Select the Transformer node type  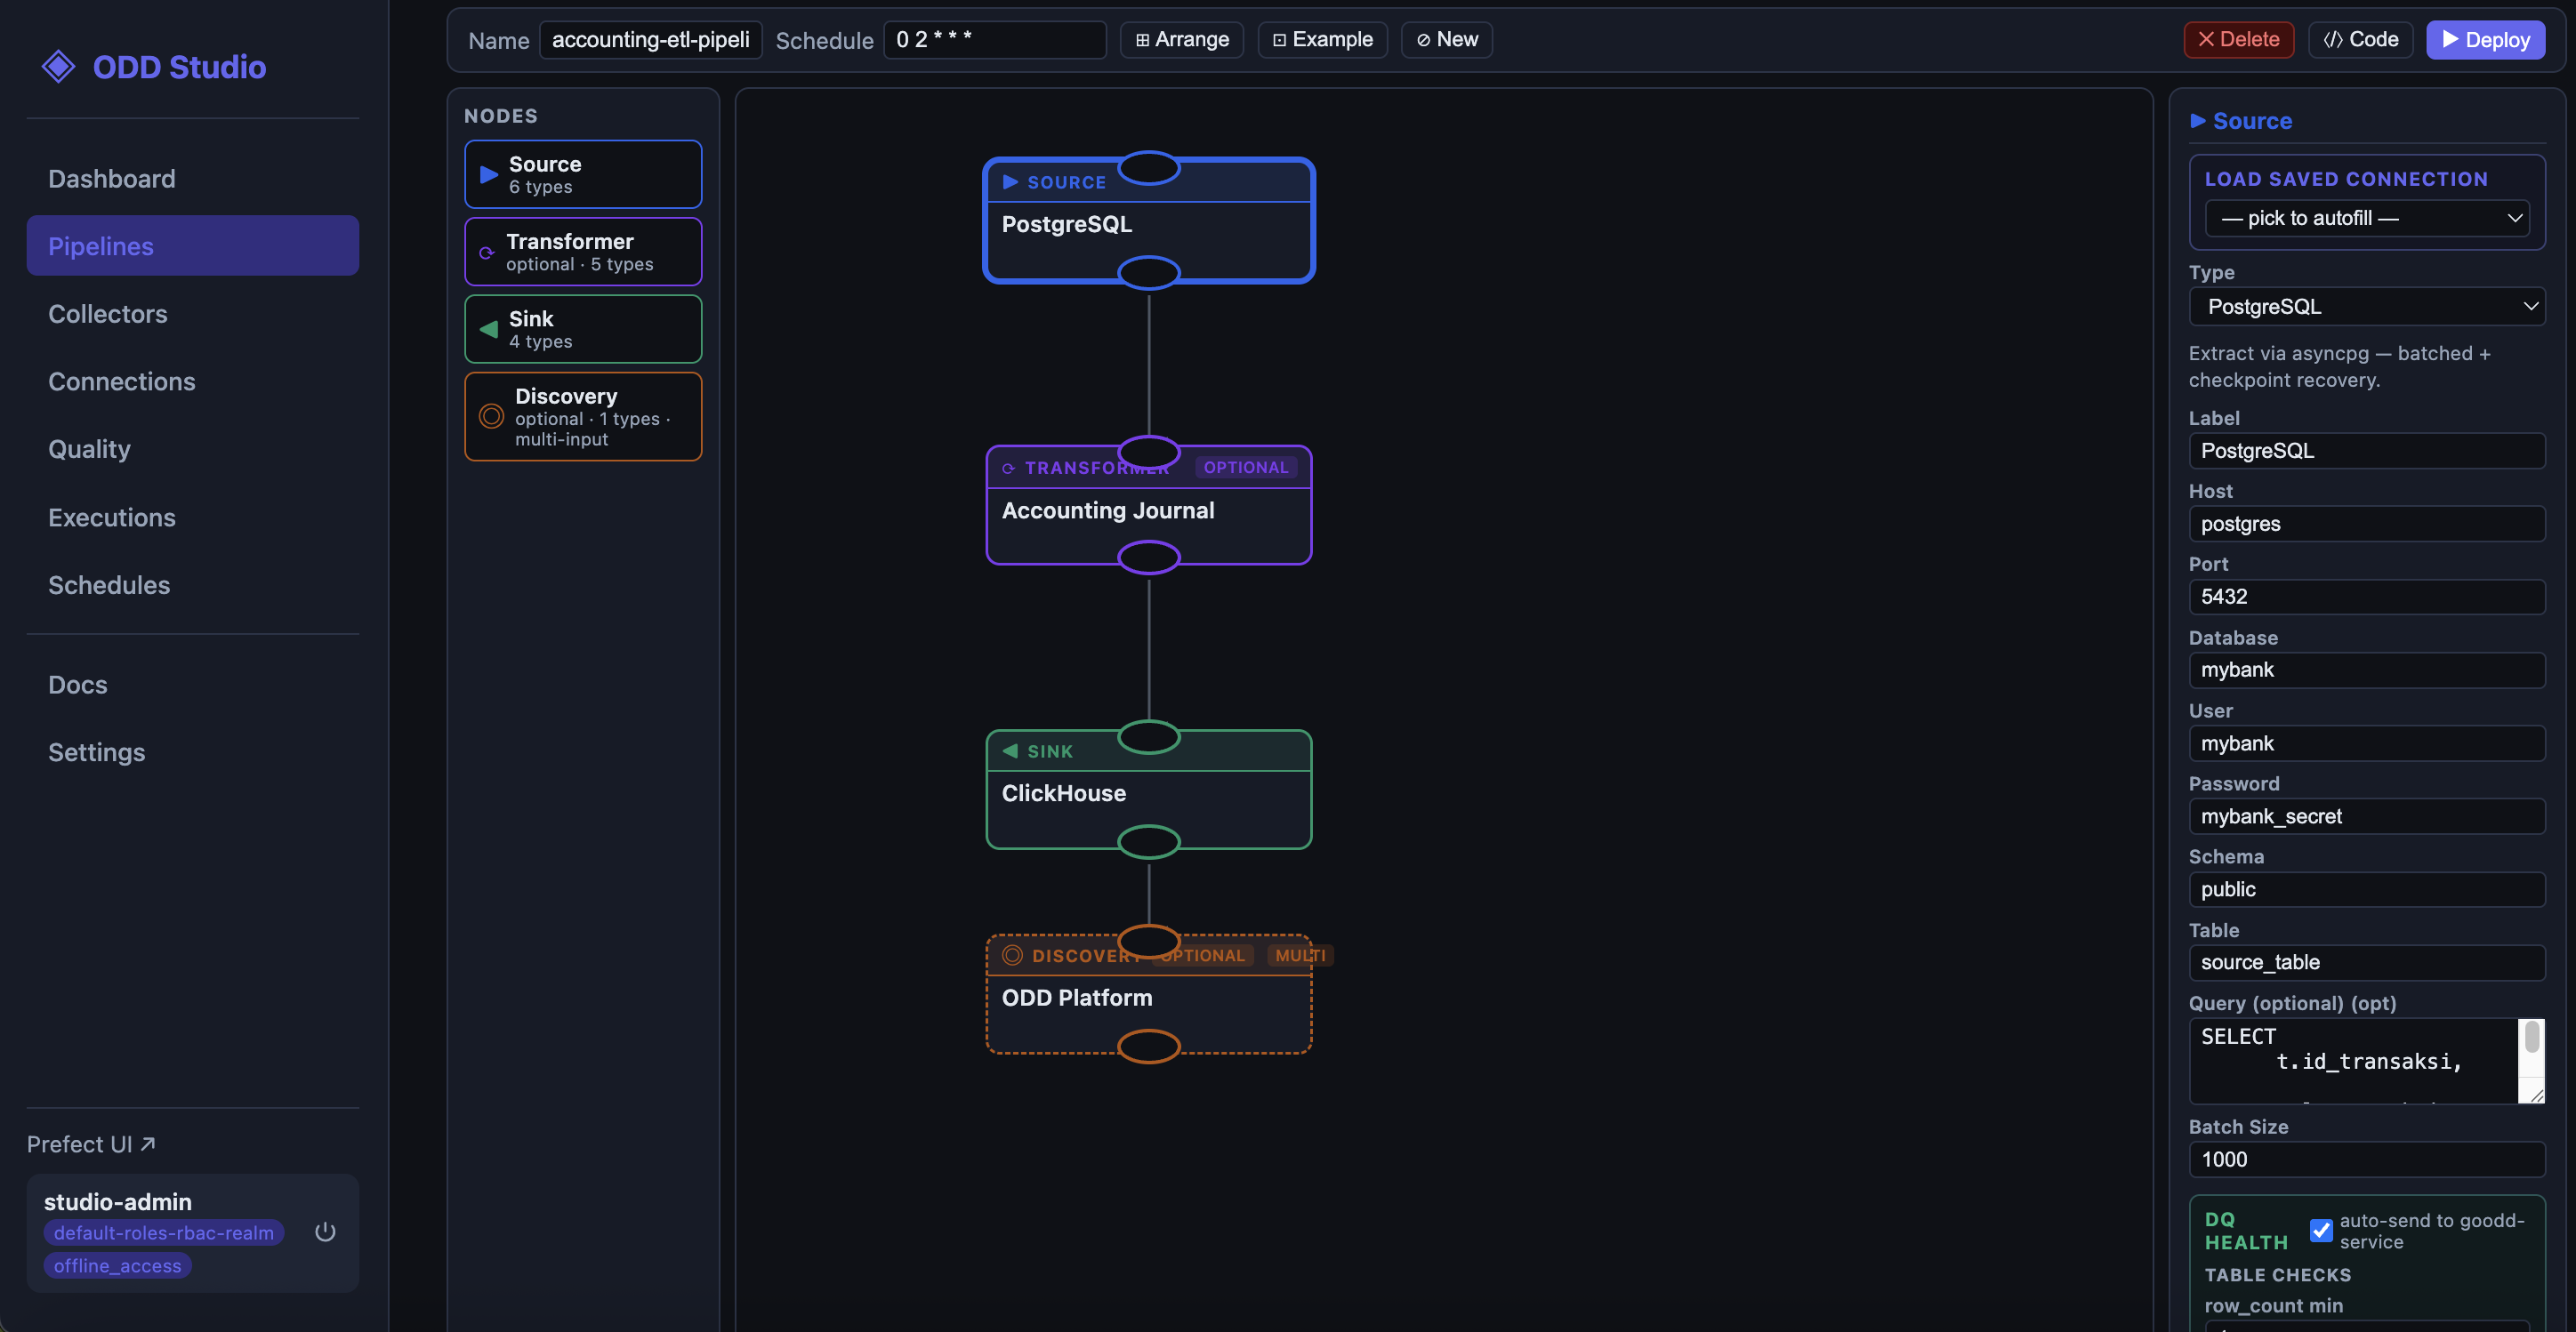(583, 250)
